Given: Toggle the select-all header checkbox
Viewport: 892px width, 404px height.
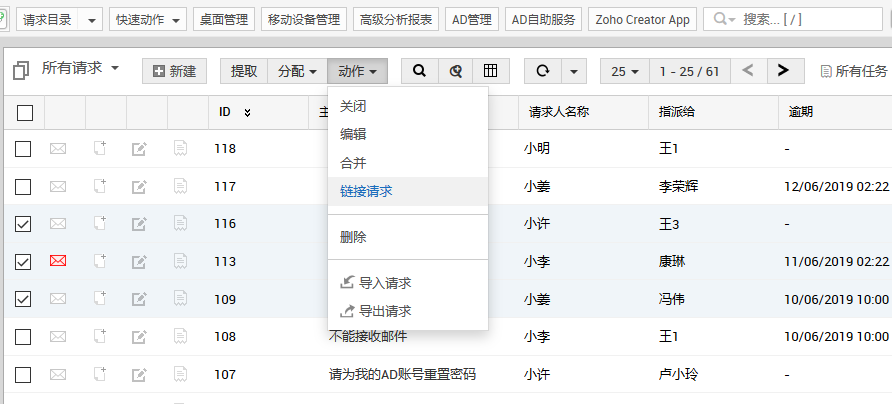Looking at the screenshot, I should click(x=25, y=112).
